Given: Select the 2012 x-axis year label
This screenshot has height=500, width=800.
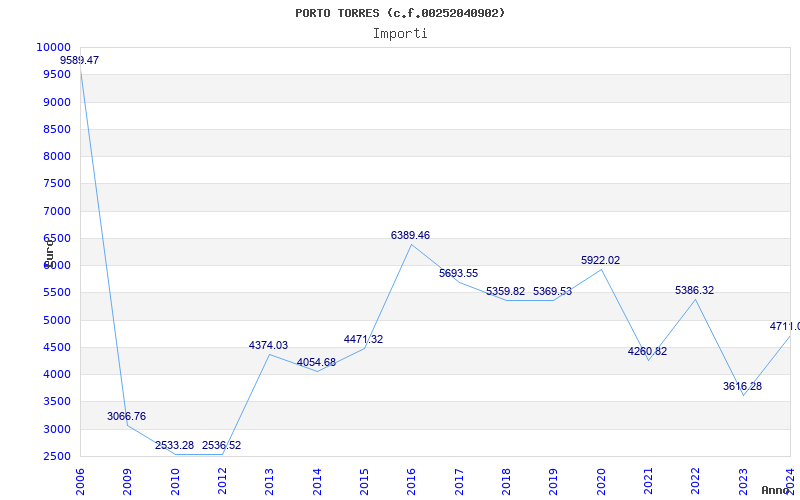Looking at the screenshot, I should [222, 482].
